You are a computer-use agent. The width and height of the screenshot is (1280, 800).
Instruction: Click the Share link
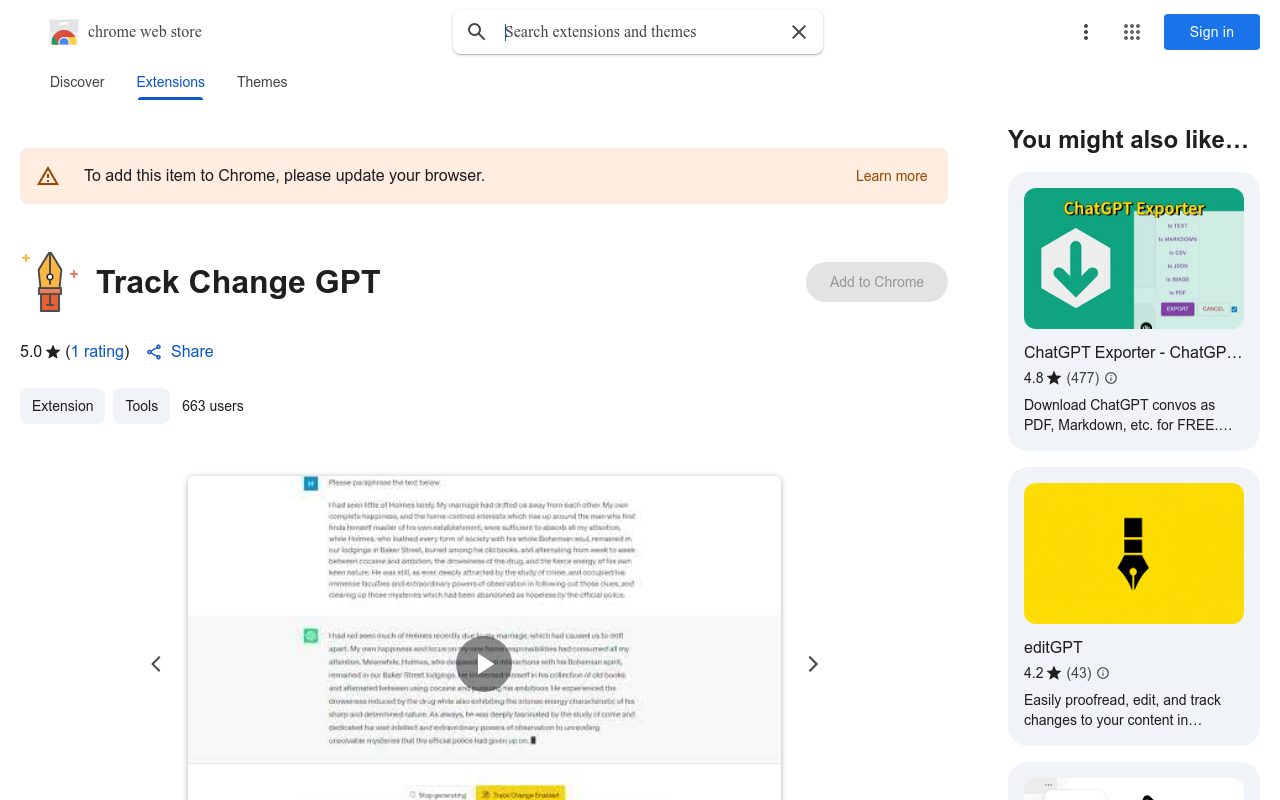[x=192, y=352]
